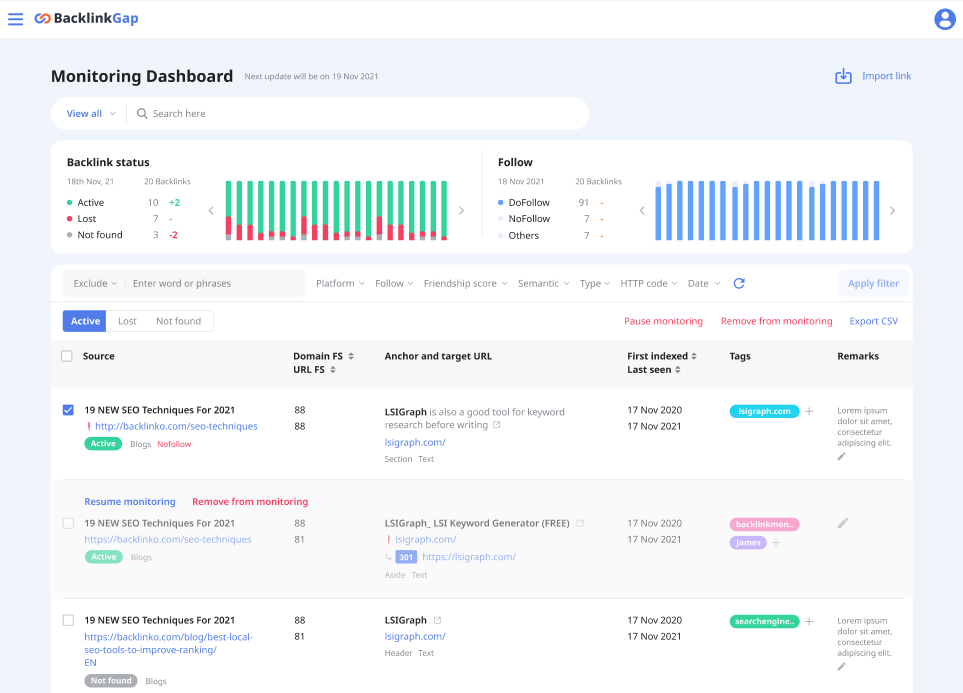
Task: Click red warning mark before http://backlinko.com/seo-techniques
Action: (89, 426)
